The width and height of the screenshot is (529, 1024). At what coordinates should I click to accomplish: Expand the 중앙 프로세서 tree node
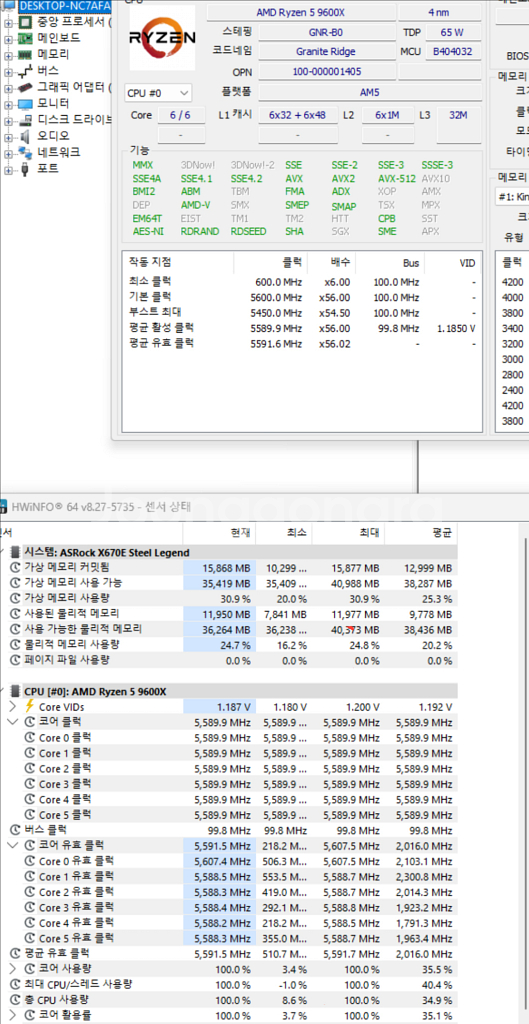tap(8, 24)
